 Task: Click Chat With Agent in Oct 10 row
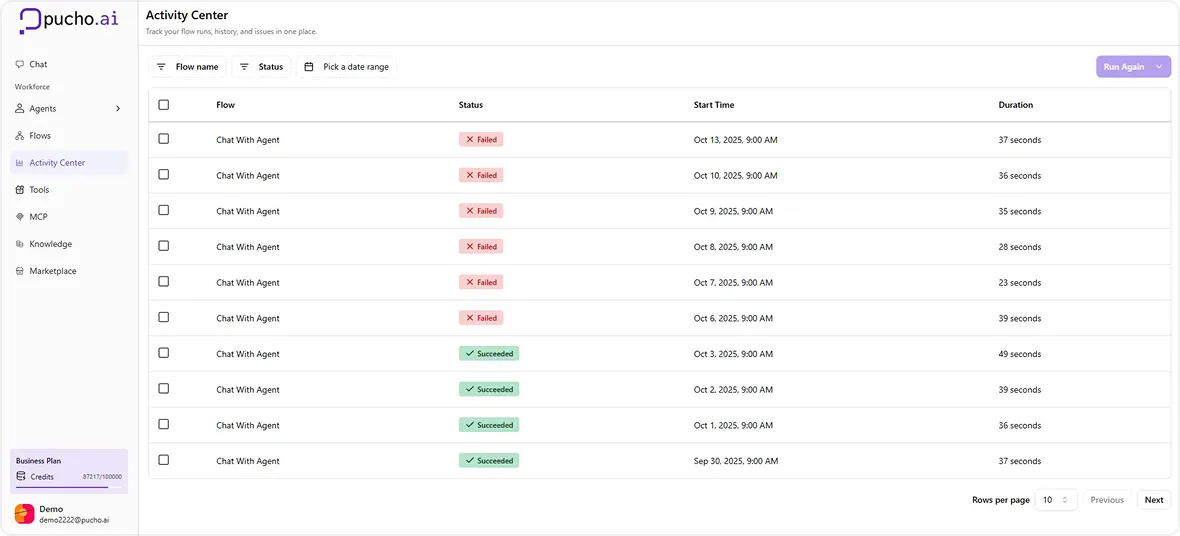248,175
